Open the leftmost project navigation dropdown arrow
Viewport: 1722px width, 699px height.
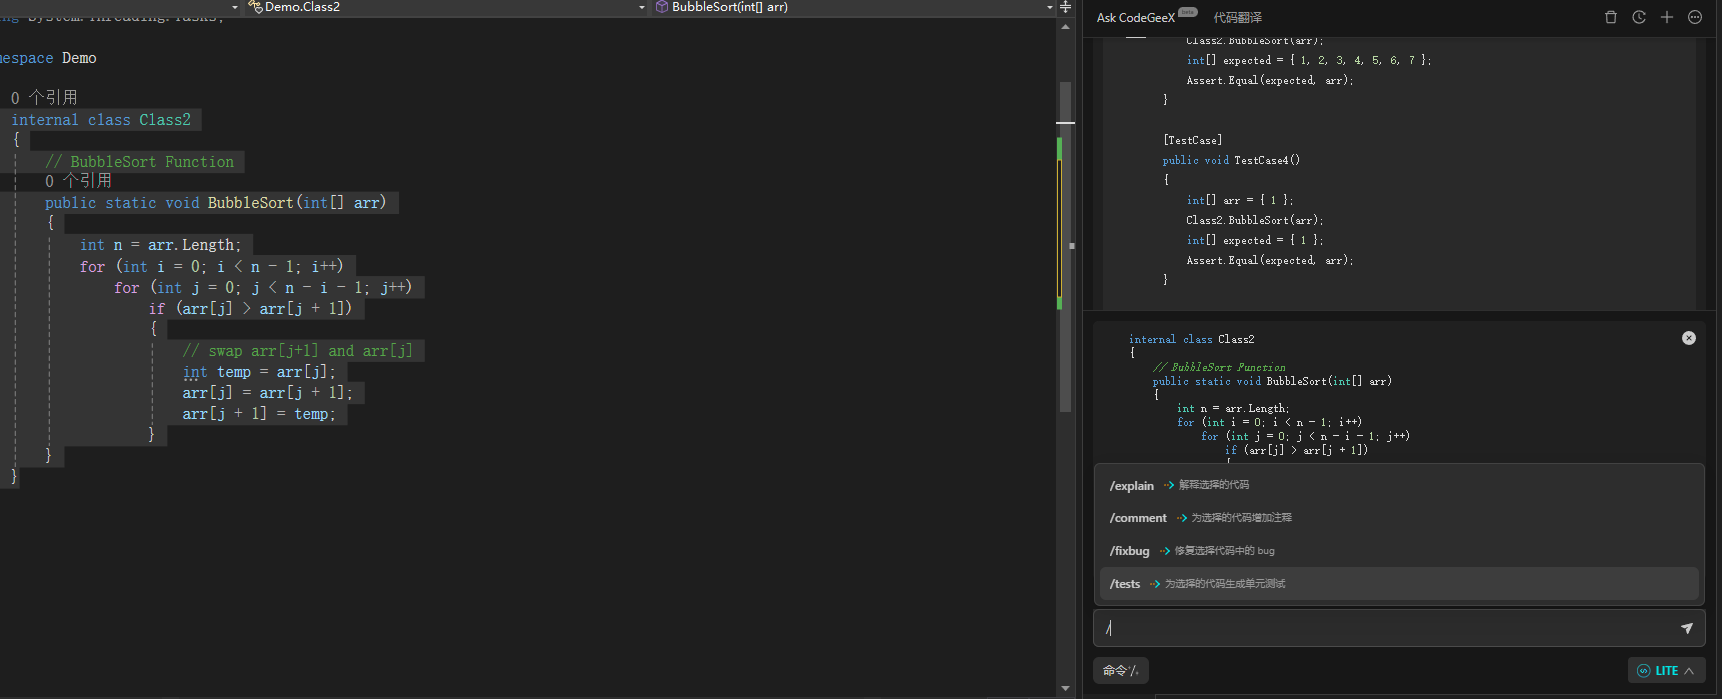click(235, 7)
